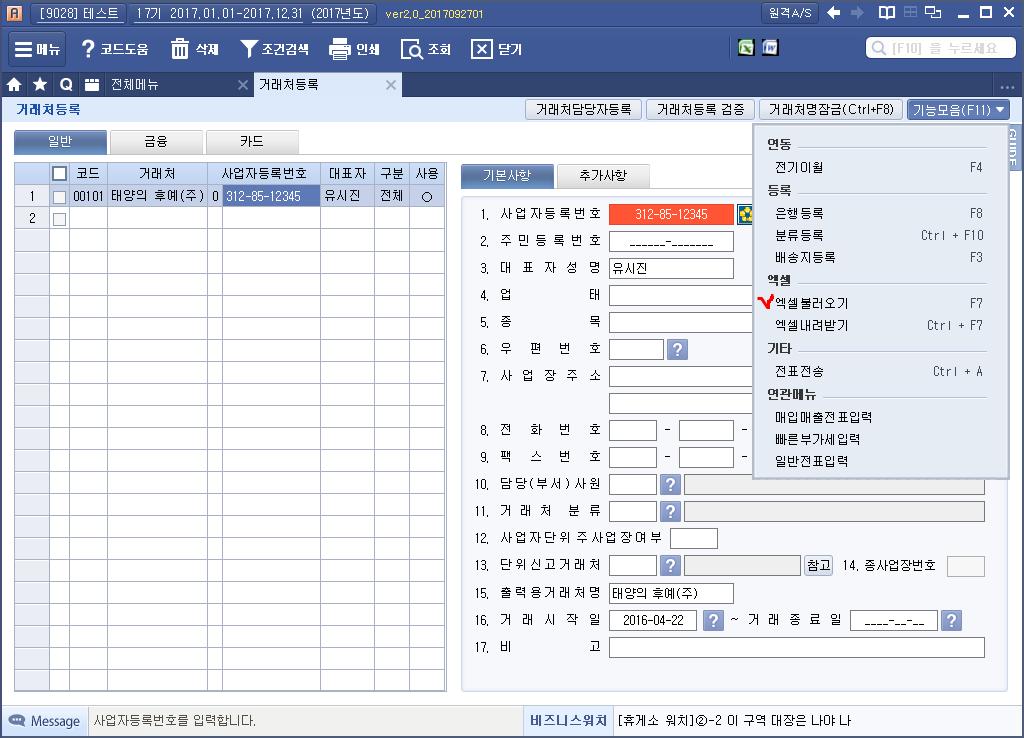Click the multi-window icon in title bar

[934, 12]
